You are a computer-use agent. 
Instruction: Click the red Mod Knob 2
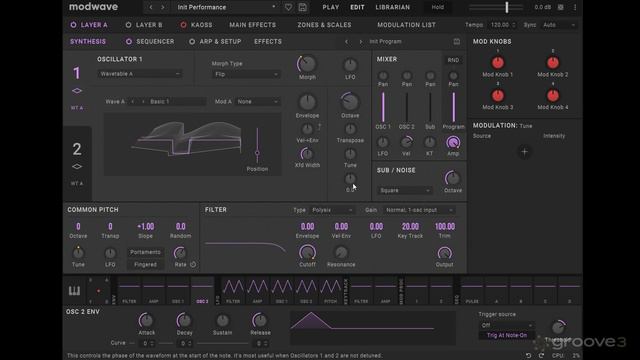pos(553,63)
